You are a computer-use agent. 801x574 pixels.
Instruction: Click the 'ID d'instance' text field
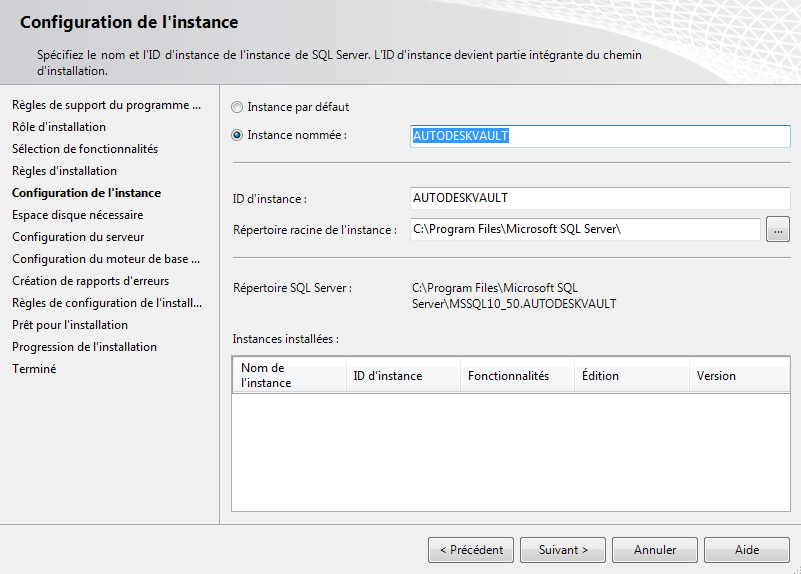pos(600,198)
